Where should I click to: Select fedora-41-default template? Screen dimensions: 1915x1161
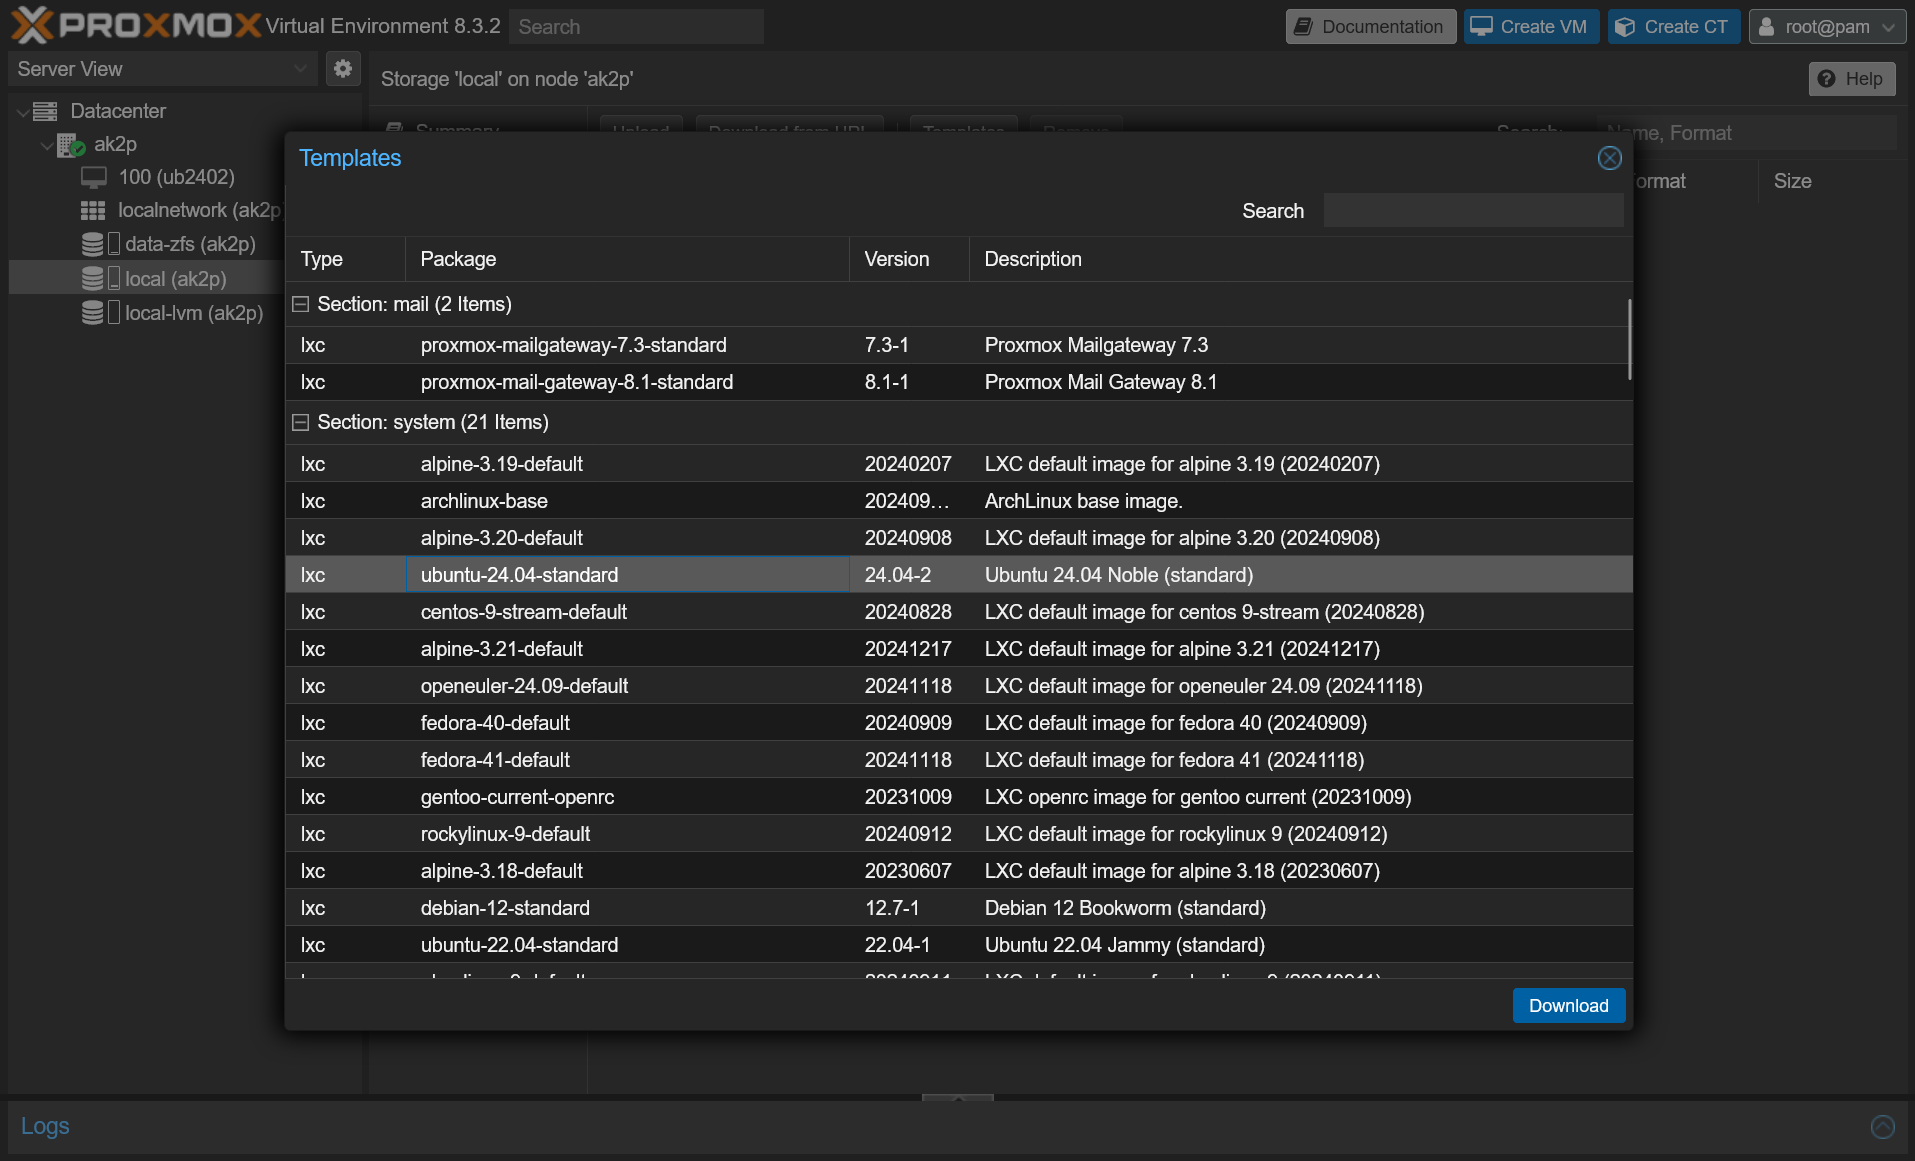(959, 760)
